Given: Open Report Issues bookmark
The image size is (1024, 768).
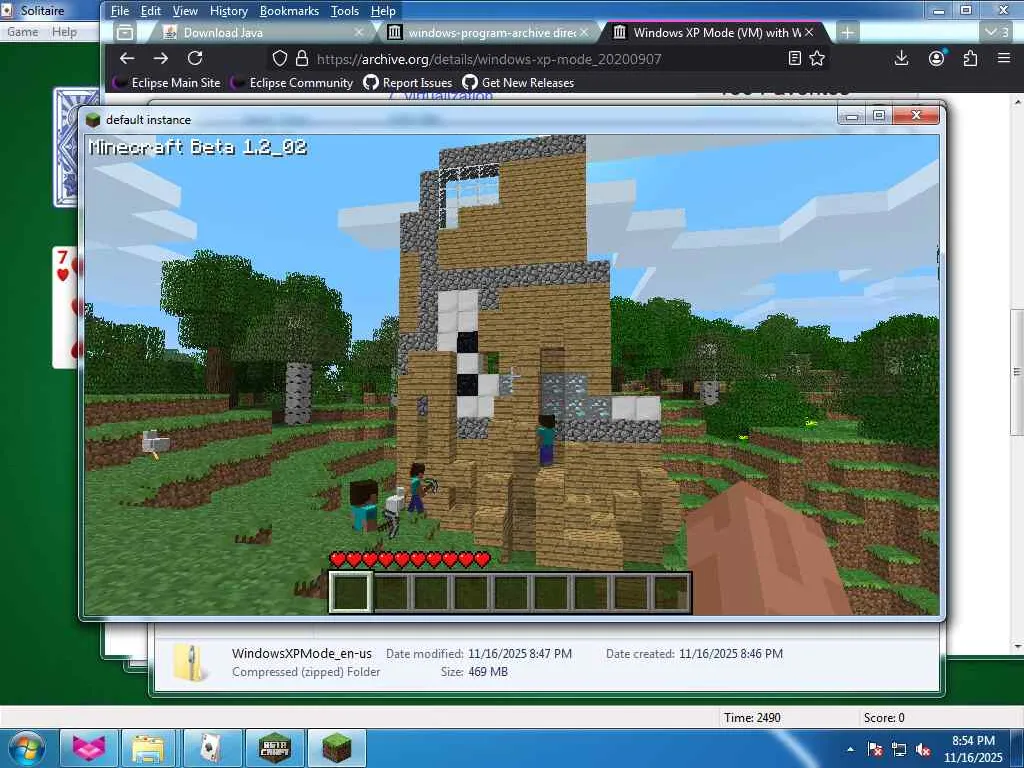Looking at the screenshot, I should coord(408,83).
